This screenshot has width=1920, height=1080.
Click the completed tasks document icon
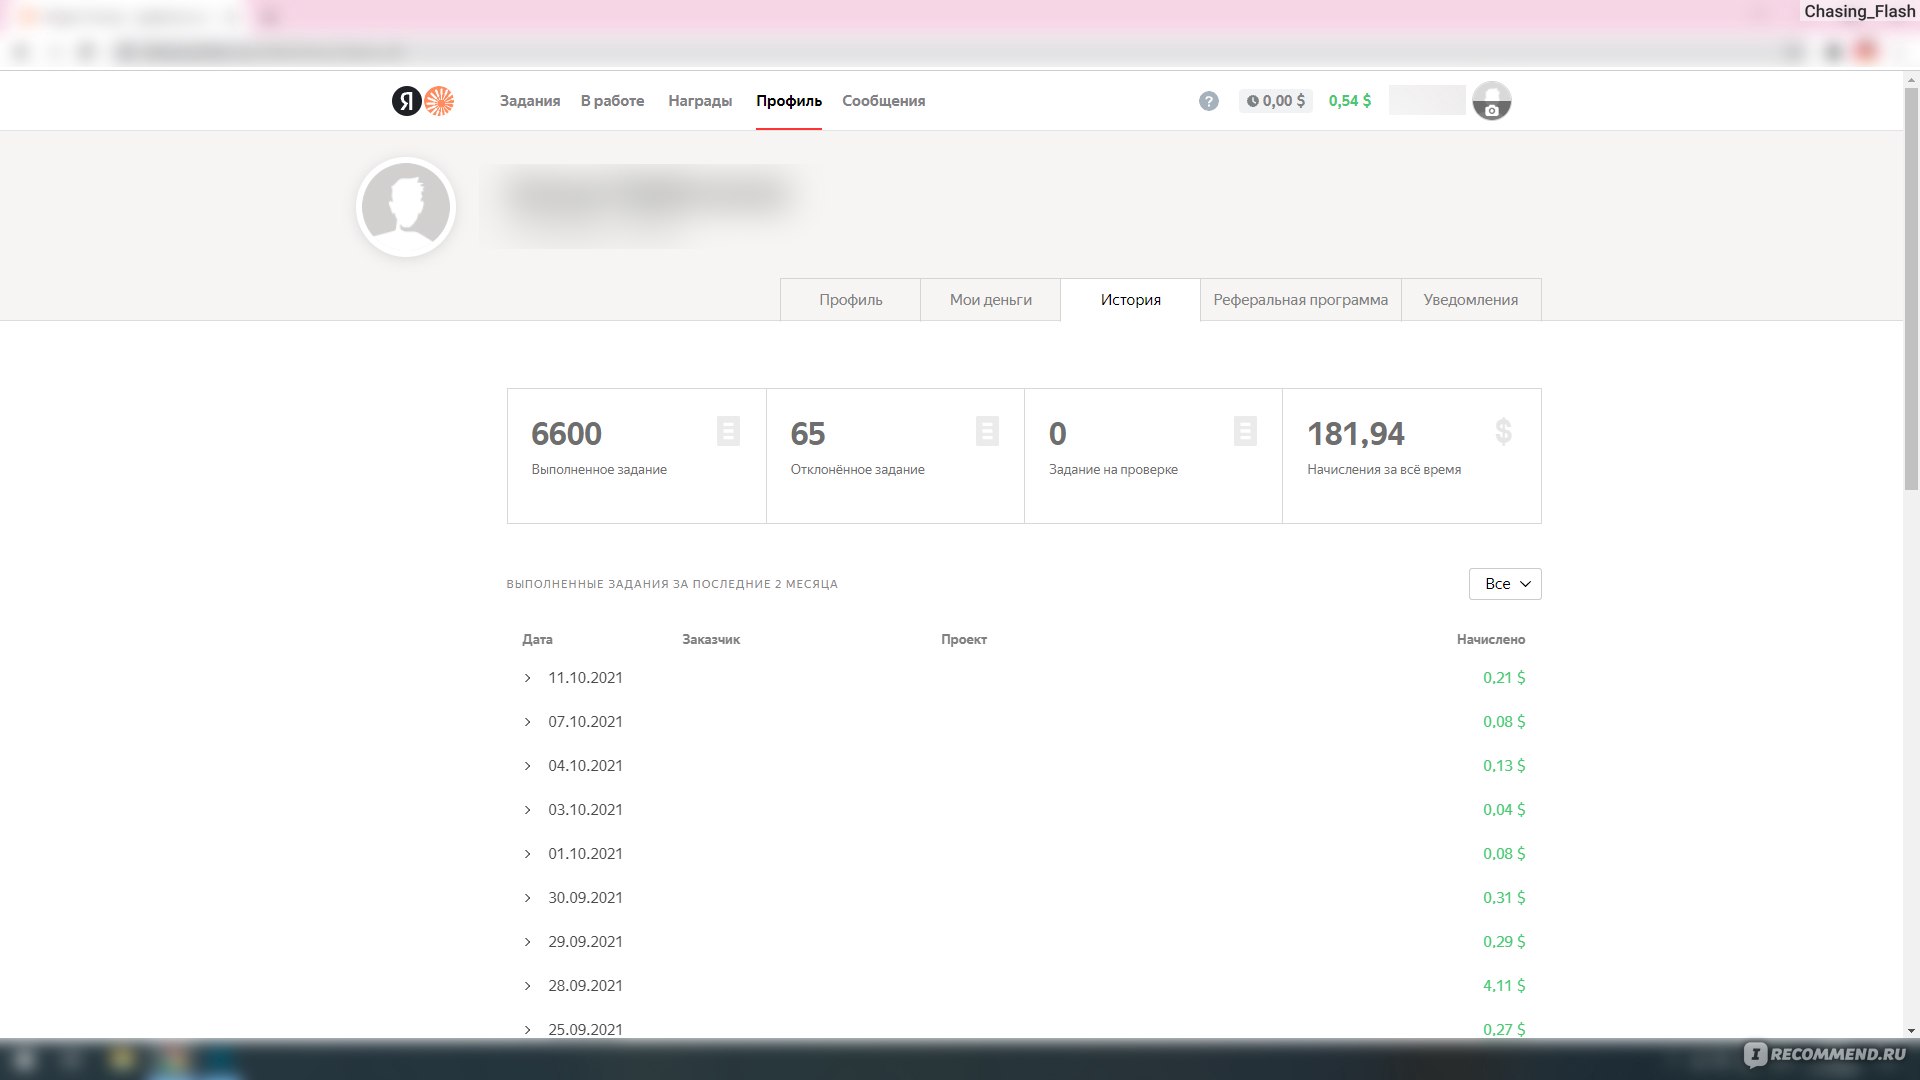pos(728,431)
